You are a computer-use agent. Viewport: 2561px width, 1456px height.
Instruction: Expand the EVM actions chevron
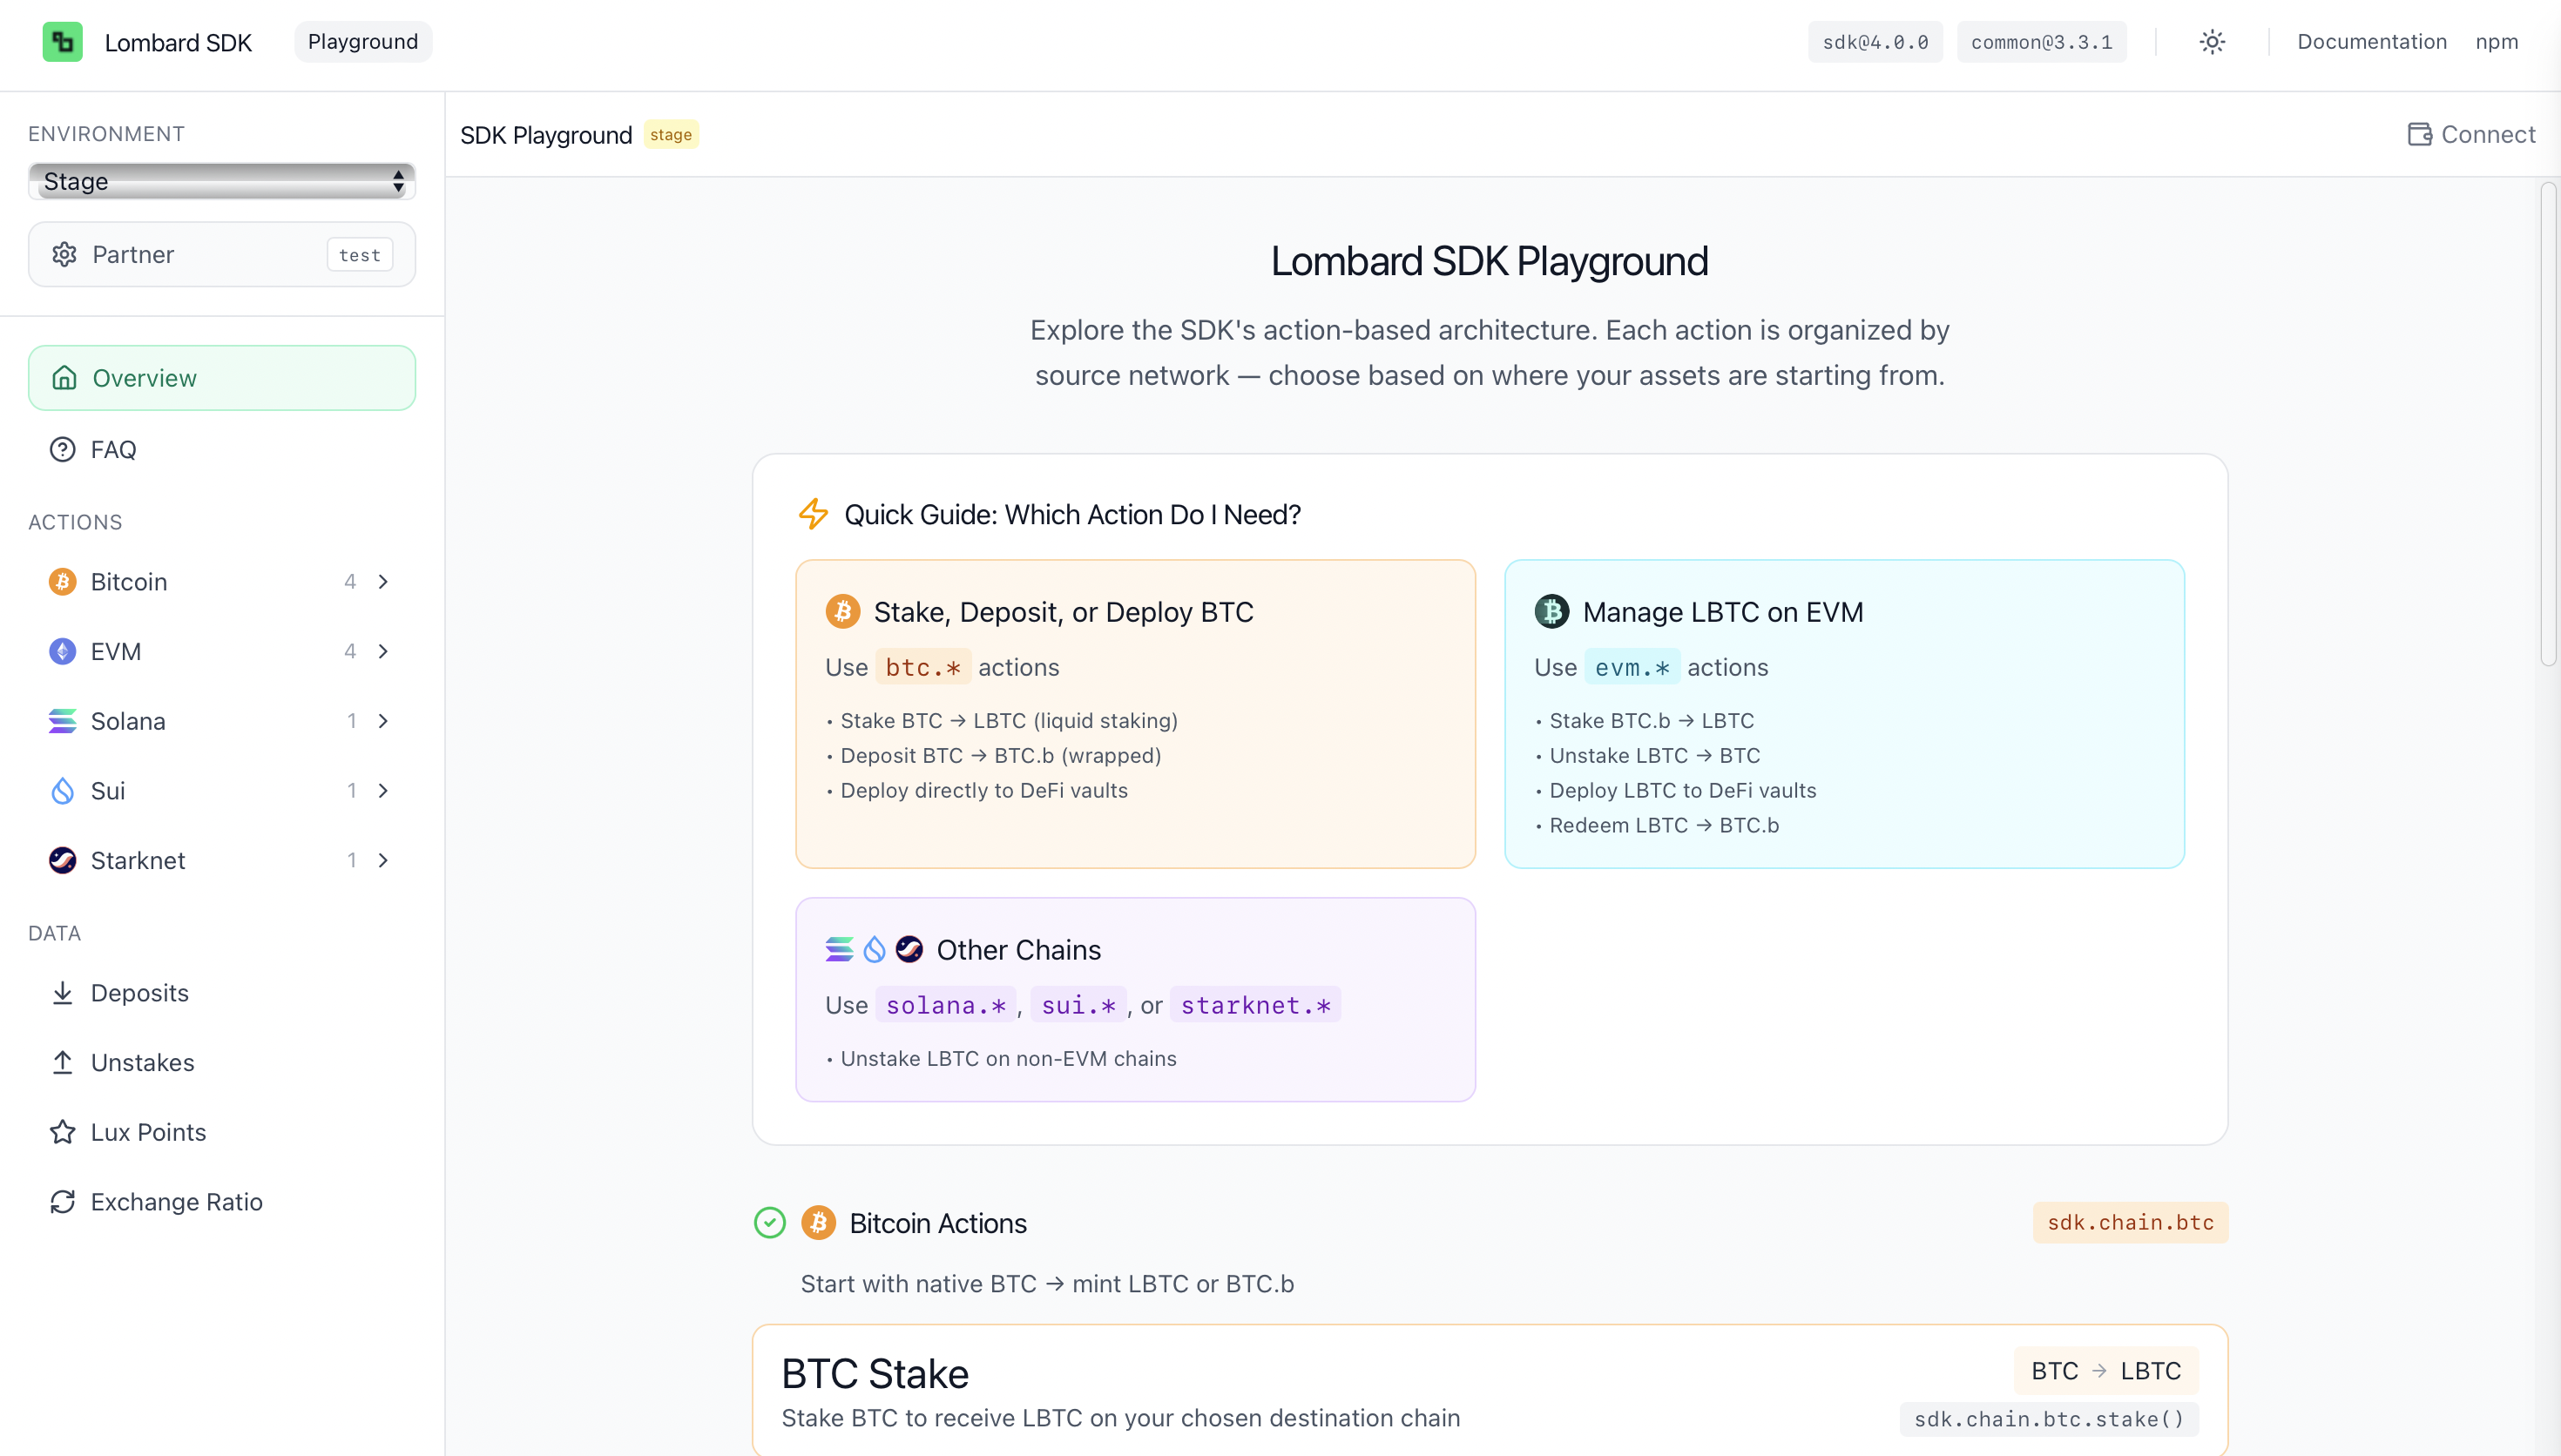click(383, 651)
